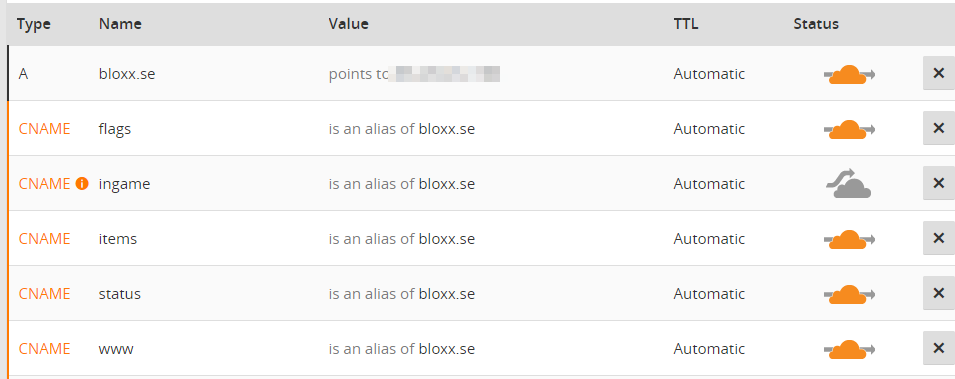This screenshot has width=955, height=379.
Task: Click the orange info icon beside ingame CNAME
Action: pos(82,183)
